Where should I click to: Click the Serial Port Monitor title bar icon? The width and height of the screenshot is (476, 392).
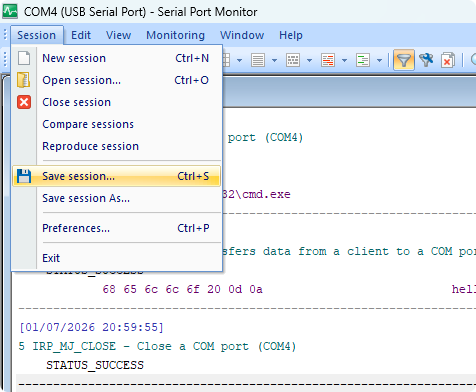(10, 12)
